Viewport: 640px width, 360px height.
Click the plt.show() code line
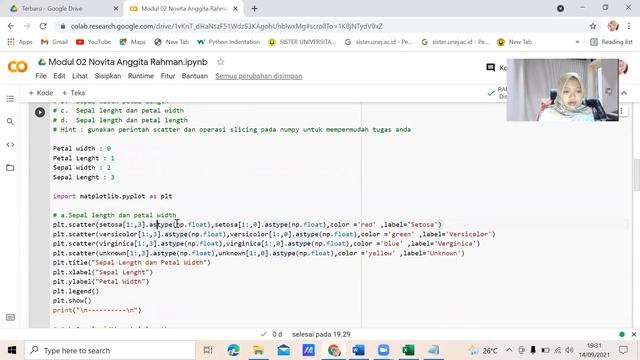coord(72,300)
